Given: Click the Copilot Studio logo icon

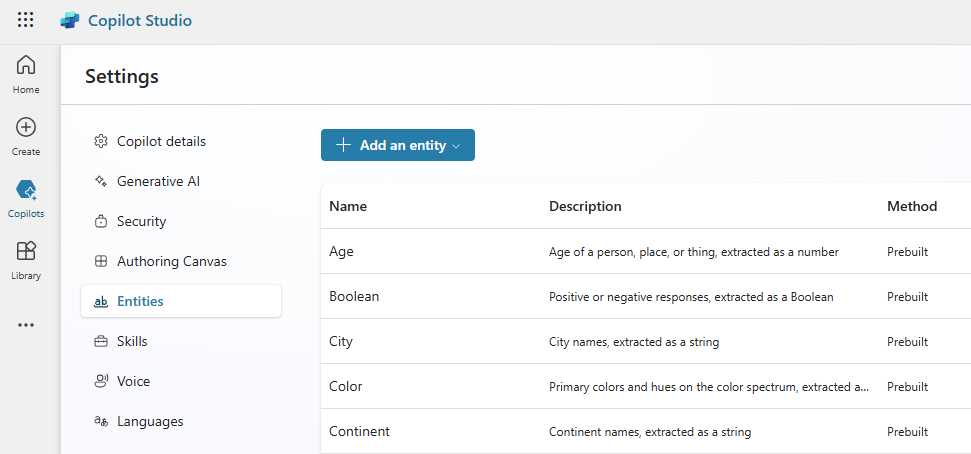Looking at the screenshot, I should [x=70, y=20].
